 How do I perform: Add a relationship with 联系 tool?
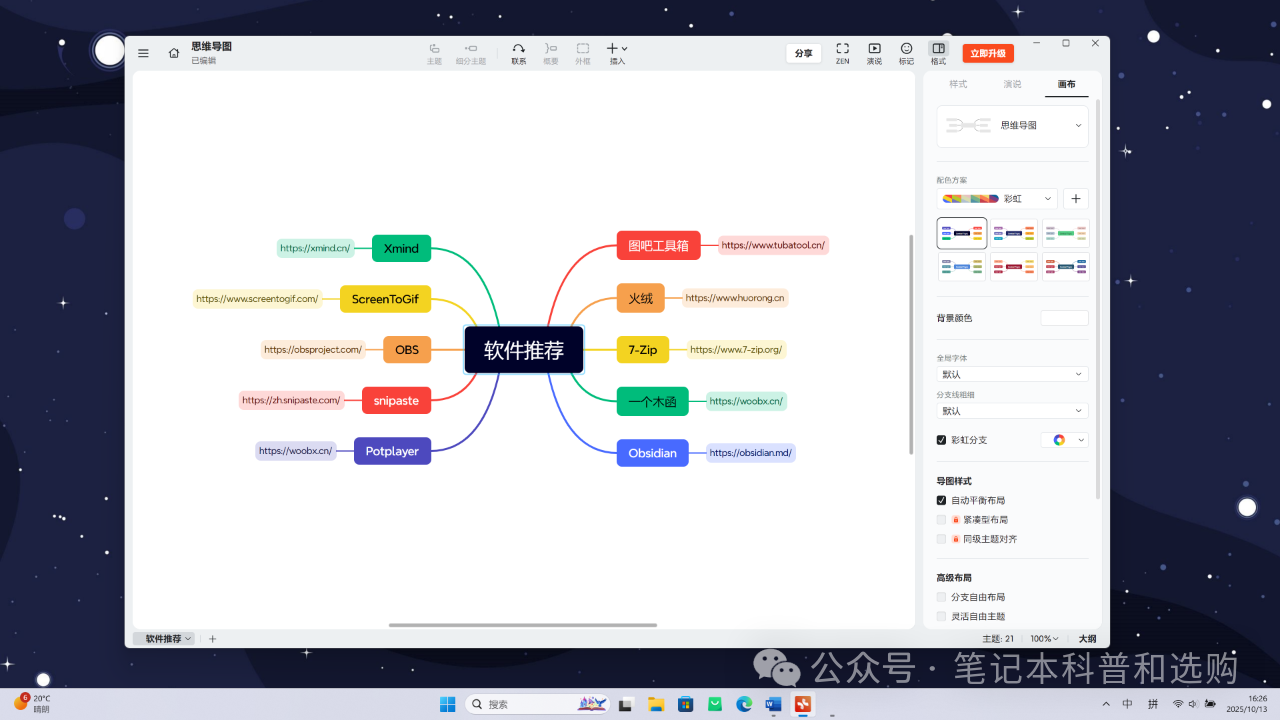point(518,53)
